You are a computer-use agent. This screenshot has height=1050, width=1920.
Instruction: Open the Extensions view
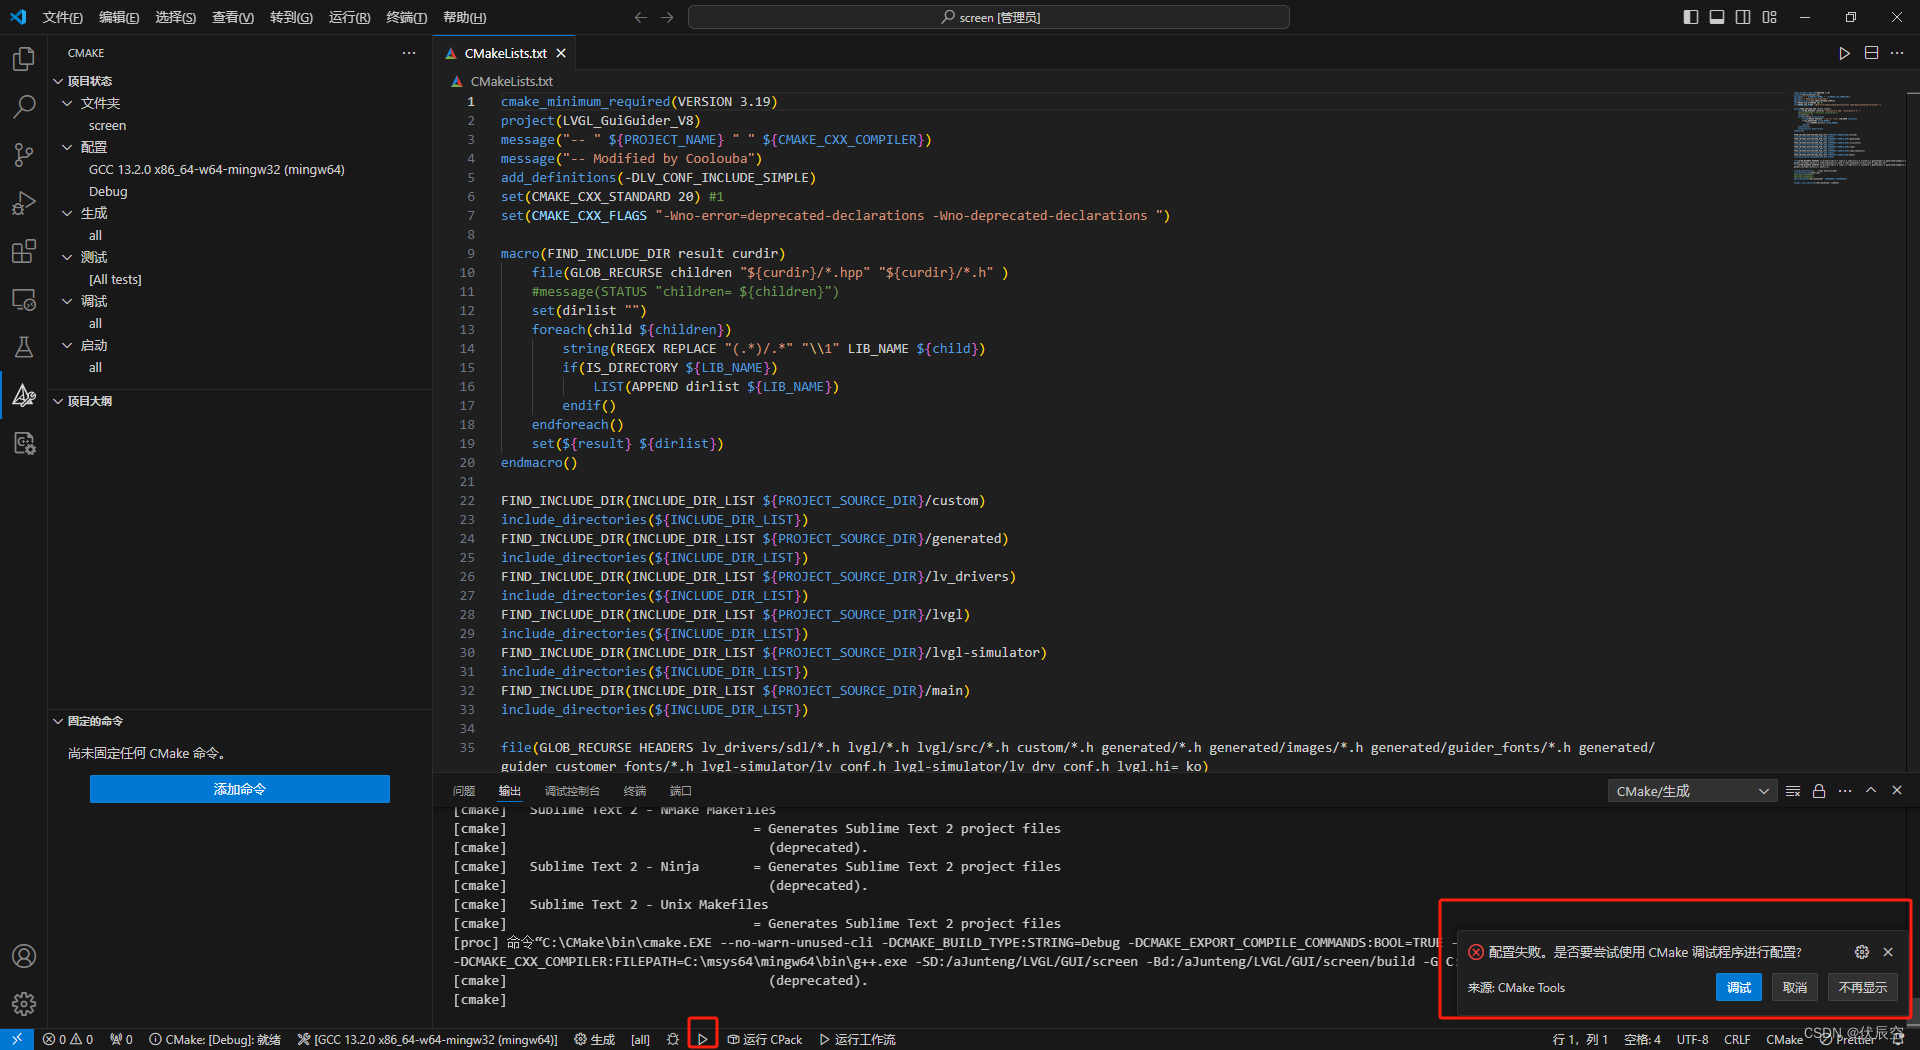coord(24,251)
